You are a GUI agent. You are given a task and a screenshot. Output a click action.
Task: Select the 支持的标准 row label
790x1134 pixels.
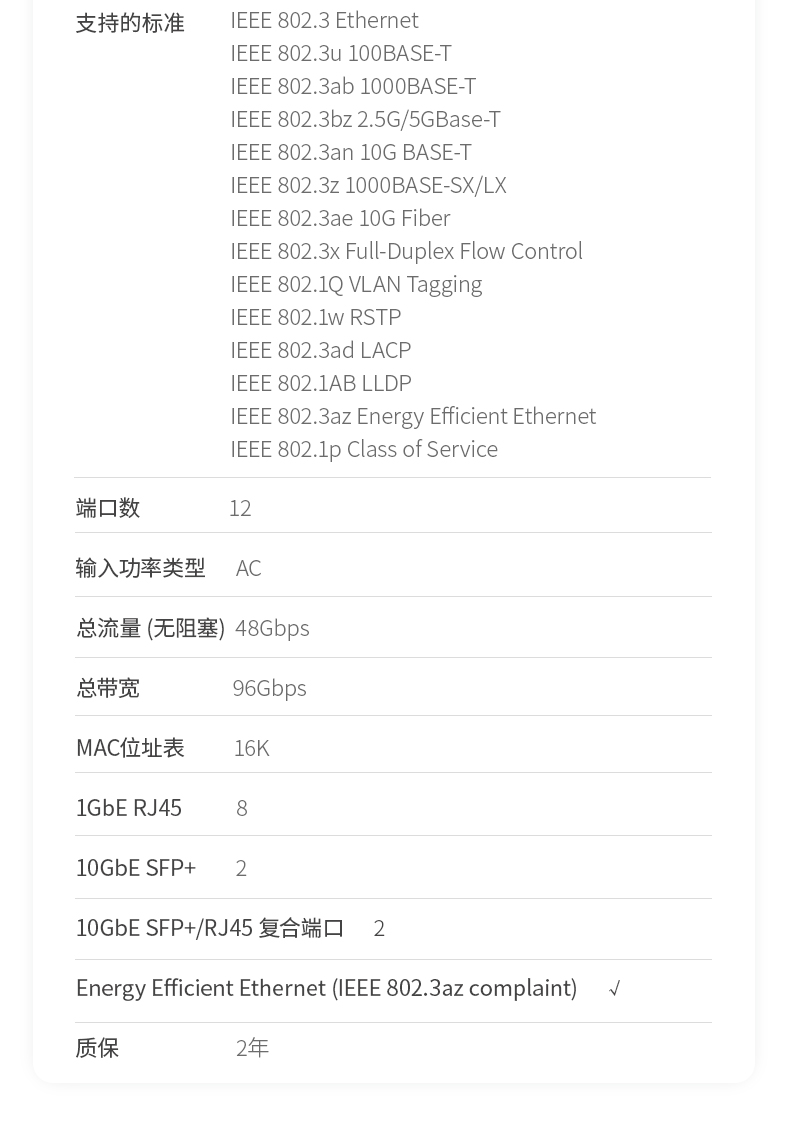[x=130, y=23]
